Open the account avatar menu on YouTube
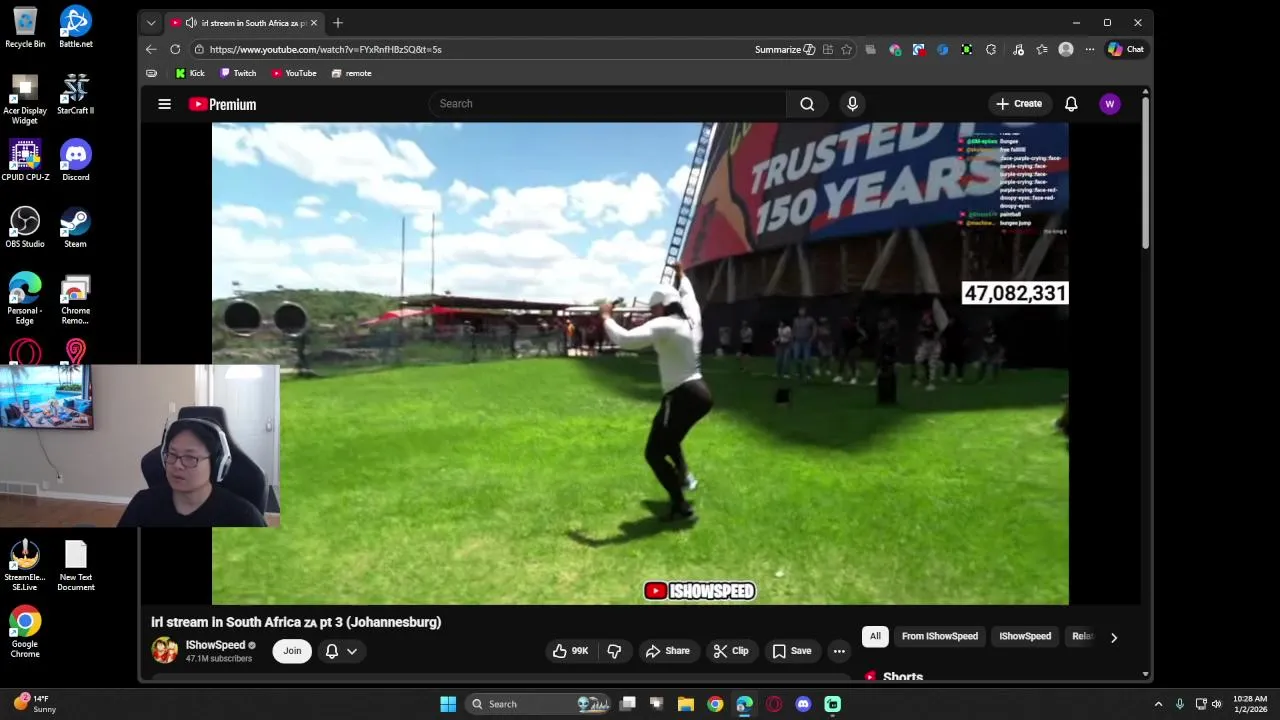This screenshot has width=1280, height=720. coord(1109,104)
